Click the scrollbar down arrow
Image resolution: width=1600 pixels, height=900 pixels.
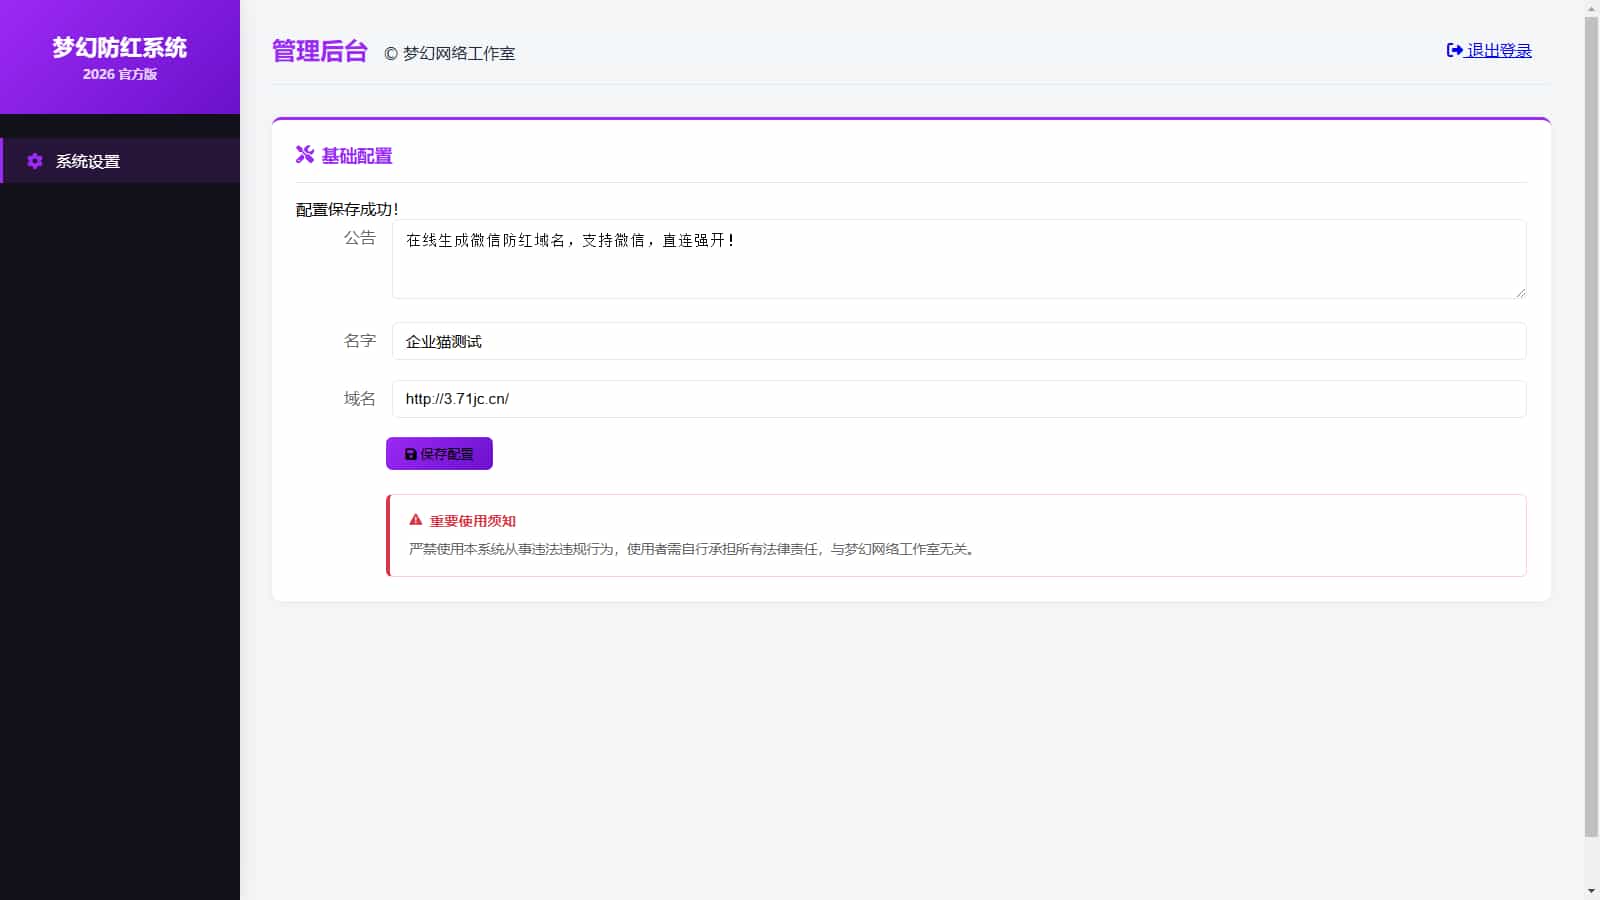click(x=1591, y=891)
